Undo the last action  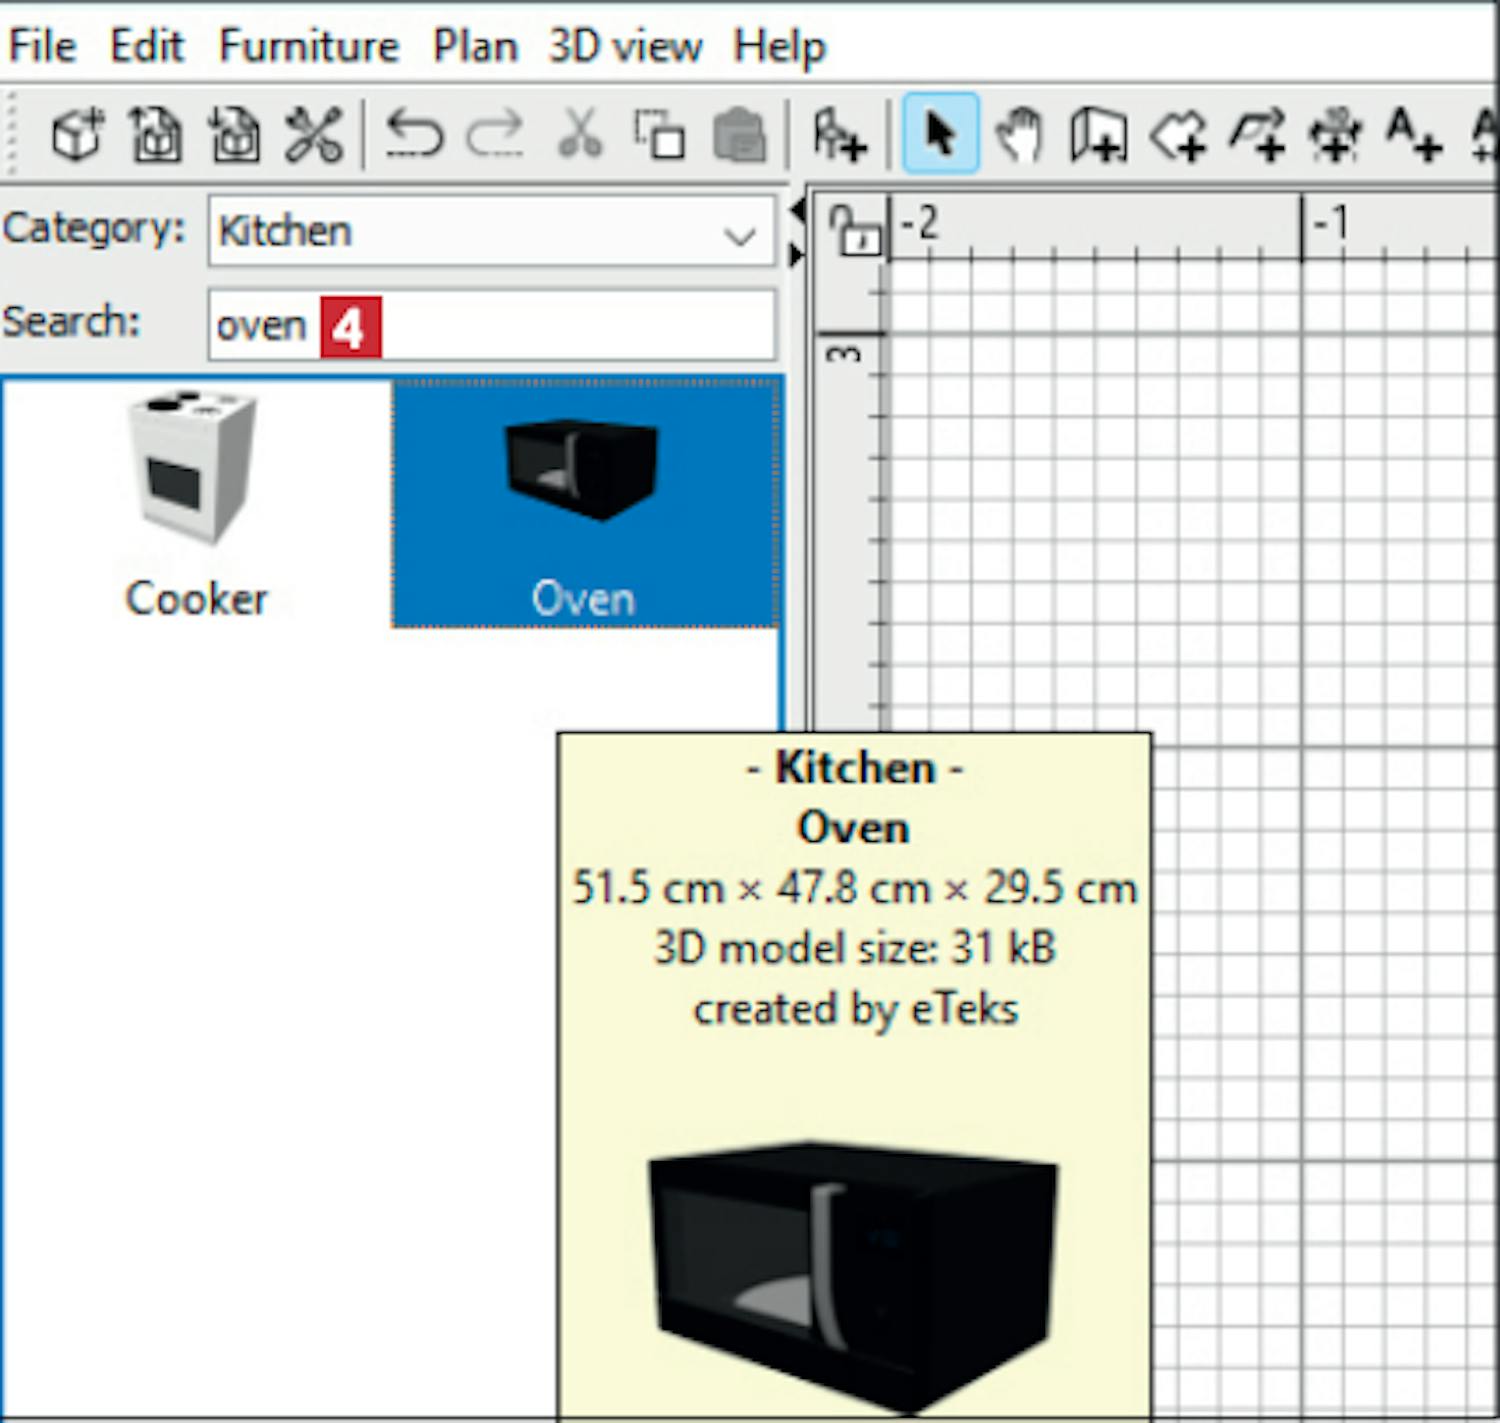414,135
